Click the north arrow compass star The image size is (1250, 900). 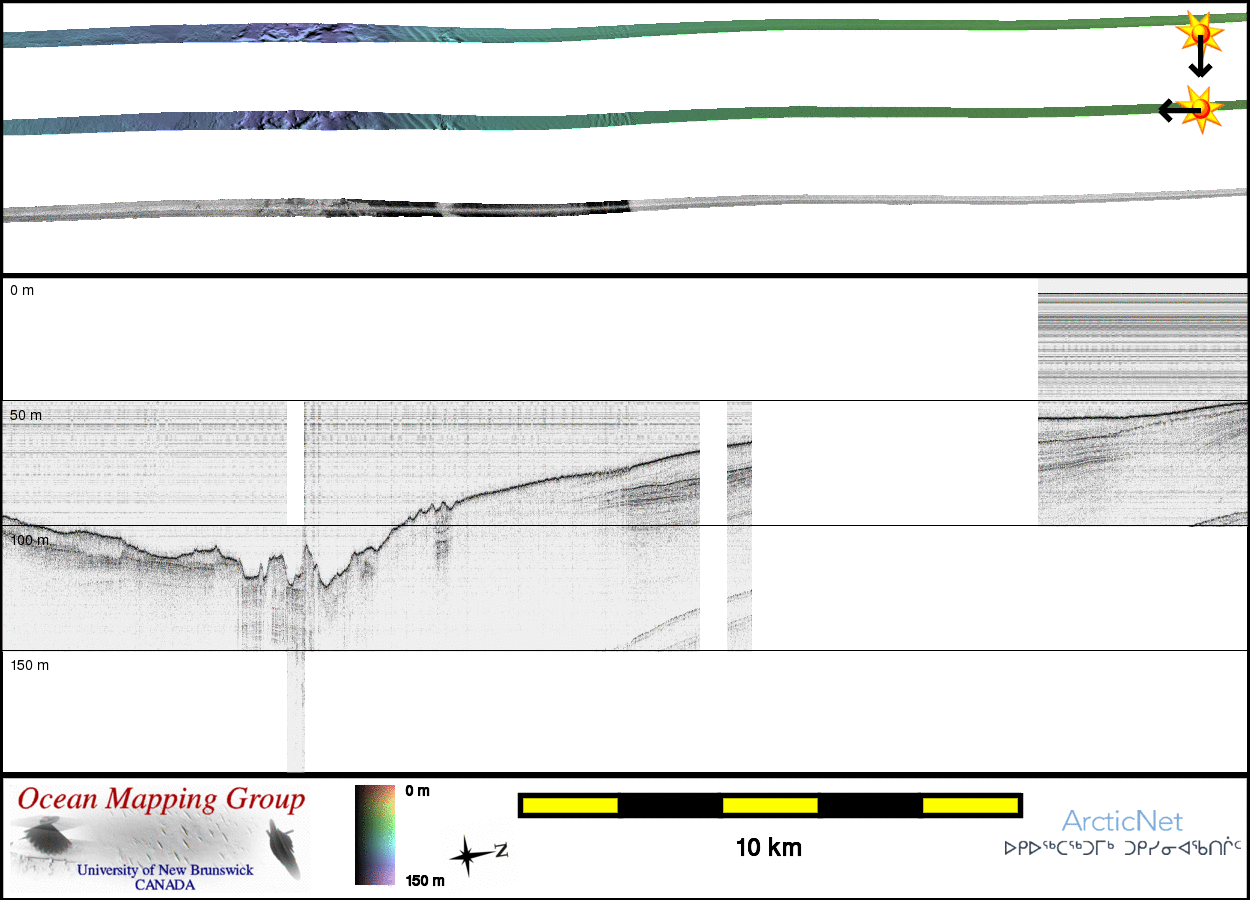(x=467, y=856)
